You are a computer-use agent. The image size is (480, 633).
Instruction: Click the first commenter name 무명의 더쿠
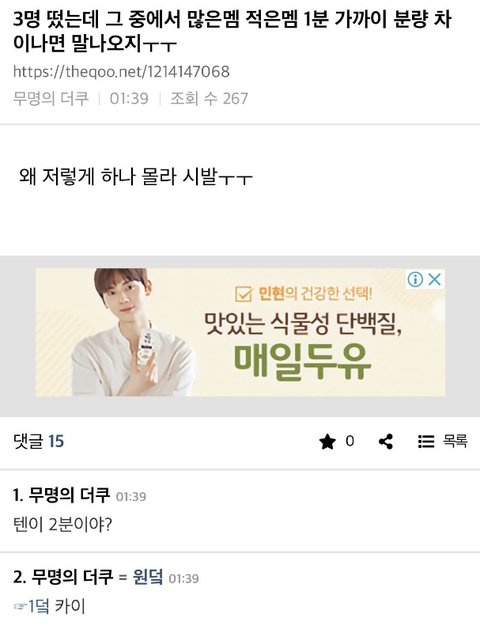click(x=69, y=495)
